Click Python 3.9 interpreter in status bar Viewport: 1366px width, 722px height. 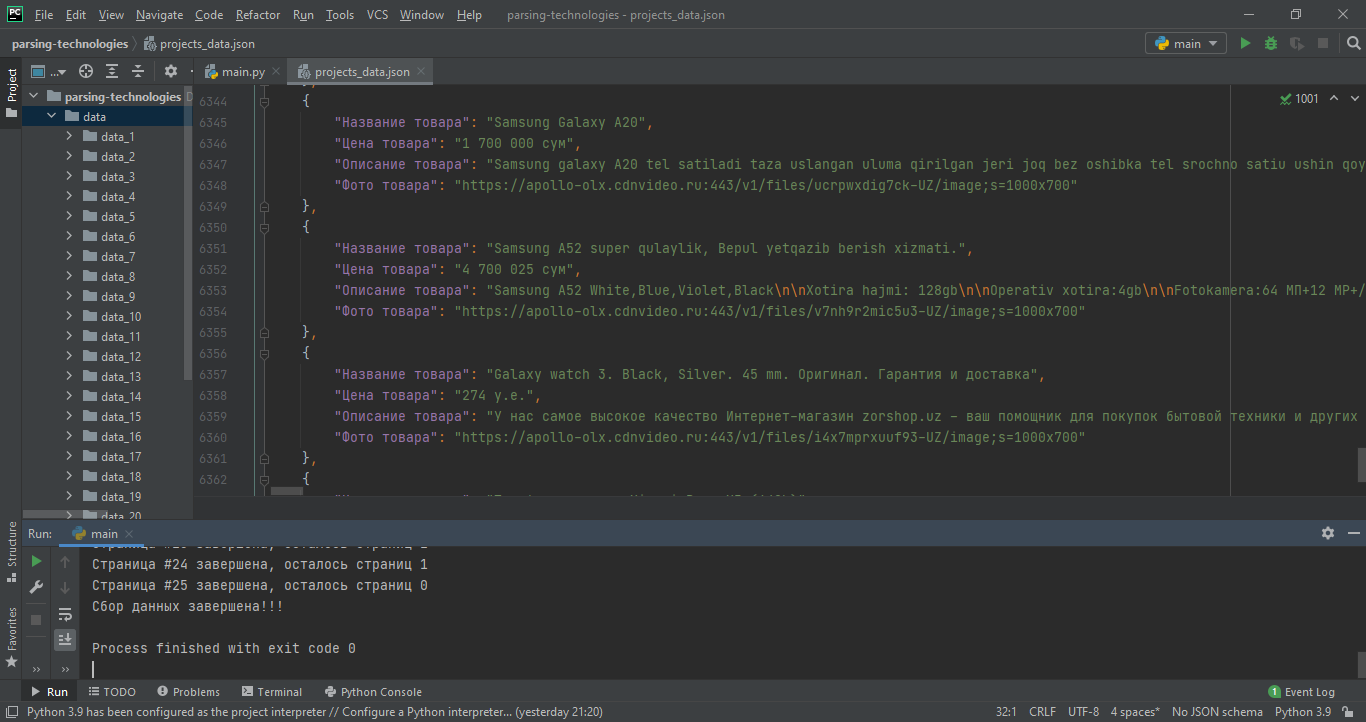coord(1303,712)
